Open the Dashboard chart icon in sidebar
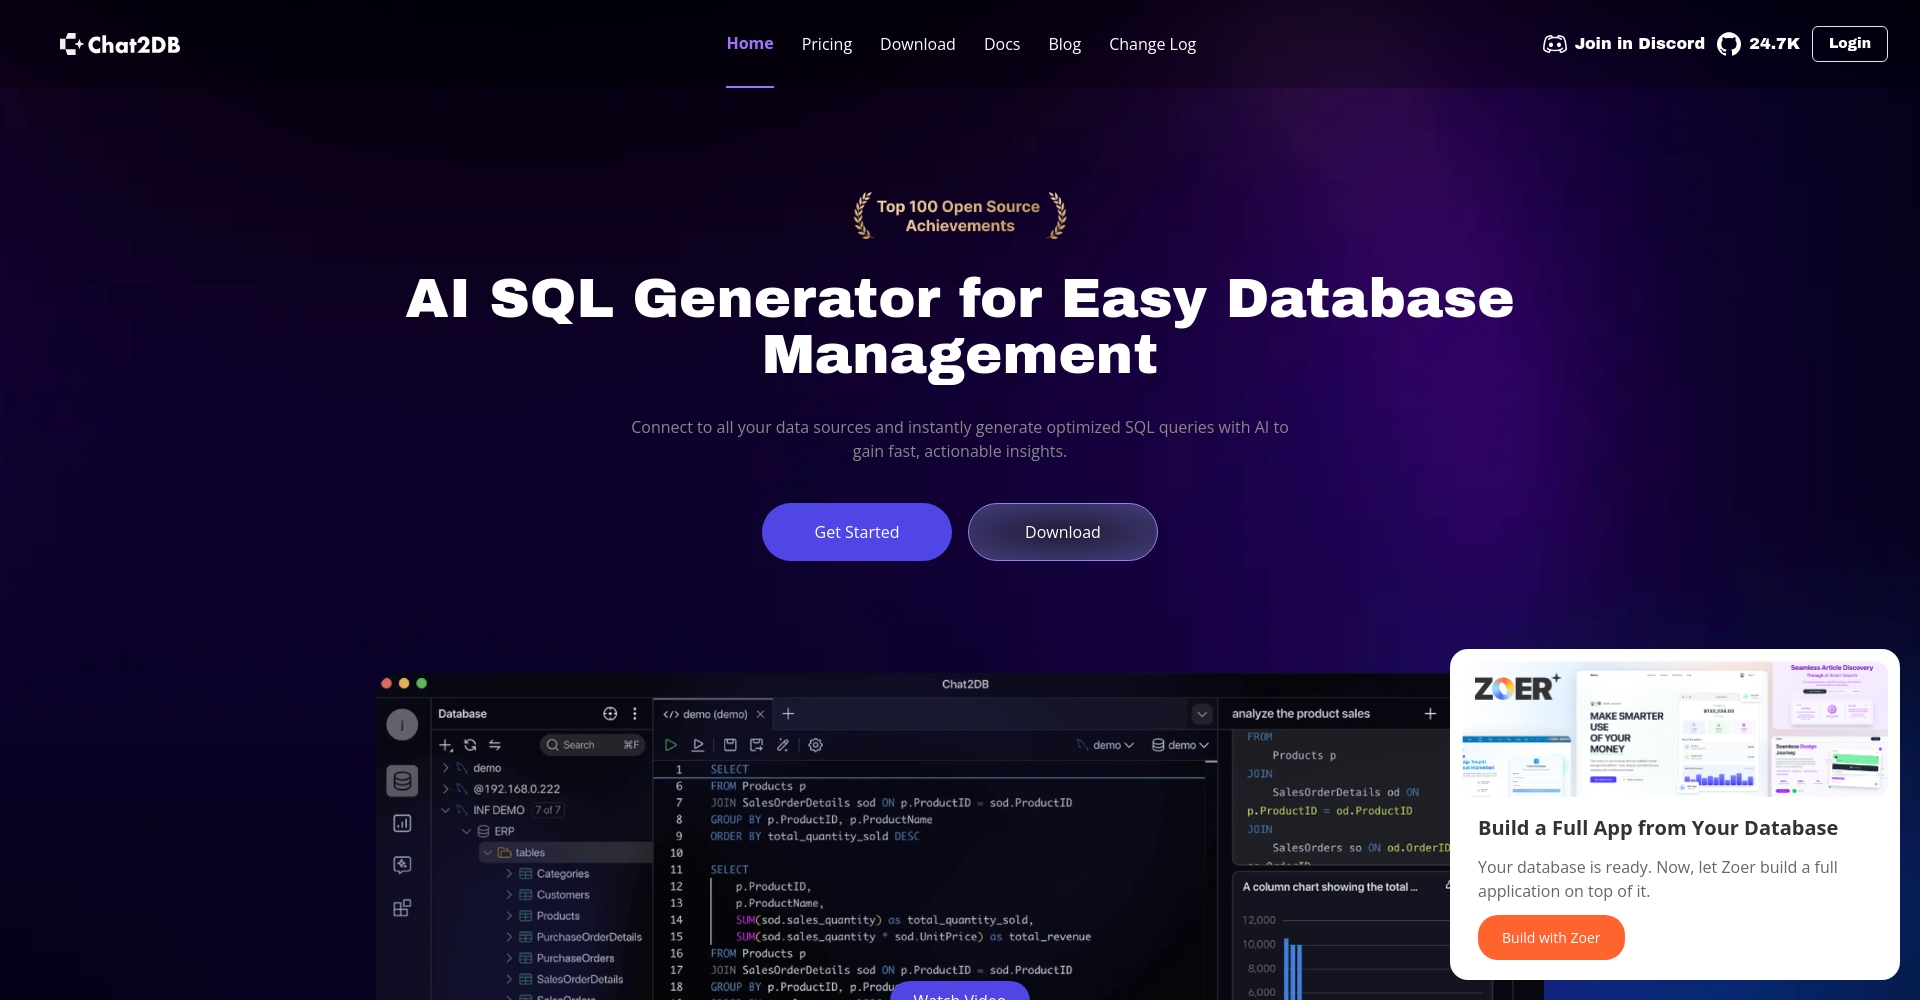 pyautogui.click(x=402, y=823)
